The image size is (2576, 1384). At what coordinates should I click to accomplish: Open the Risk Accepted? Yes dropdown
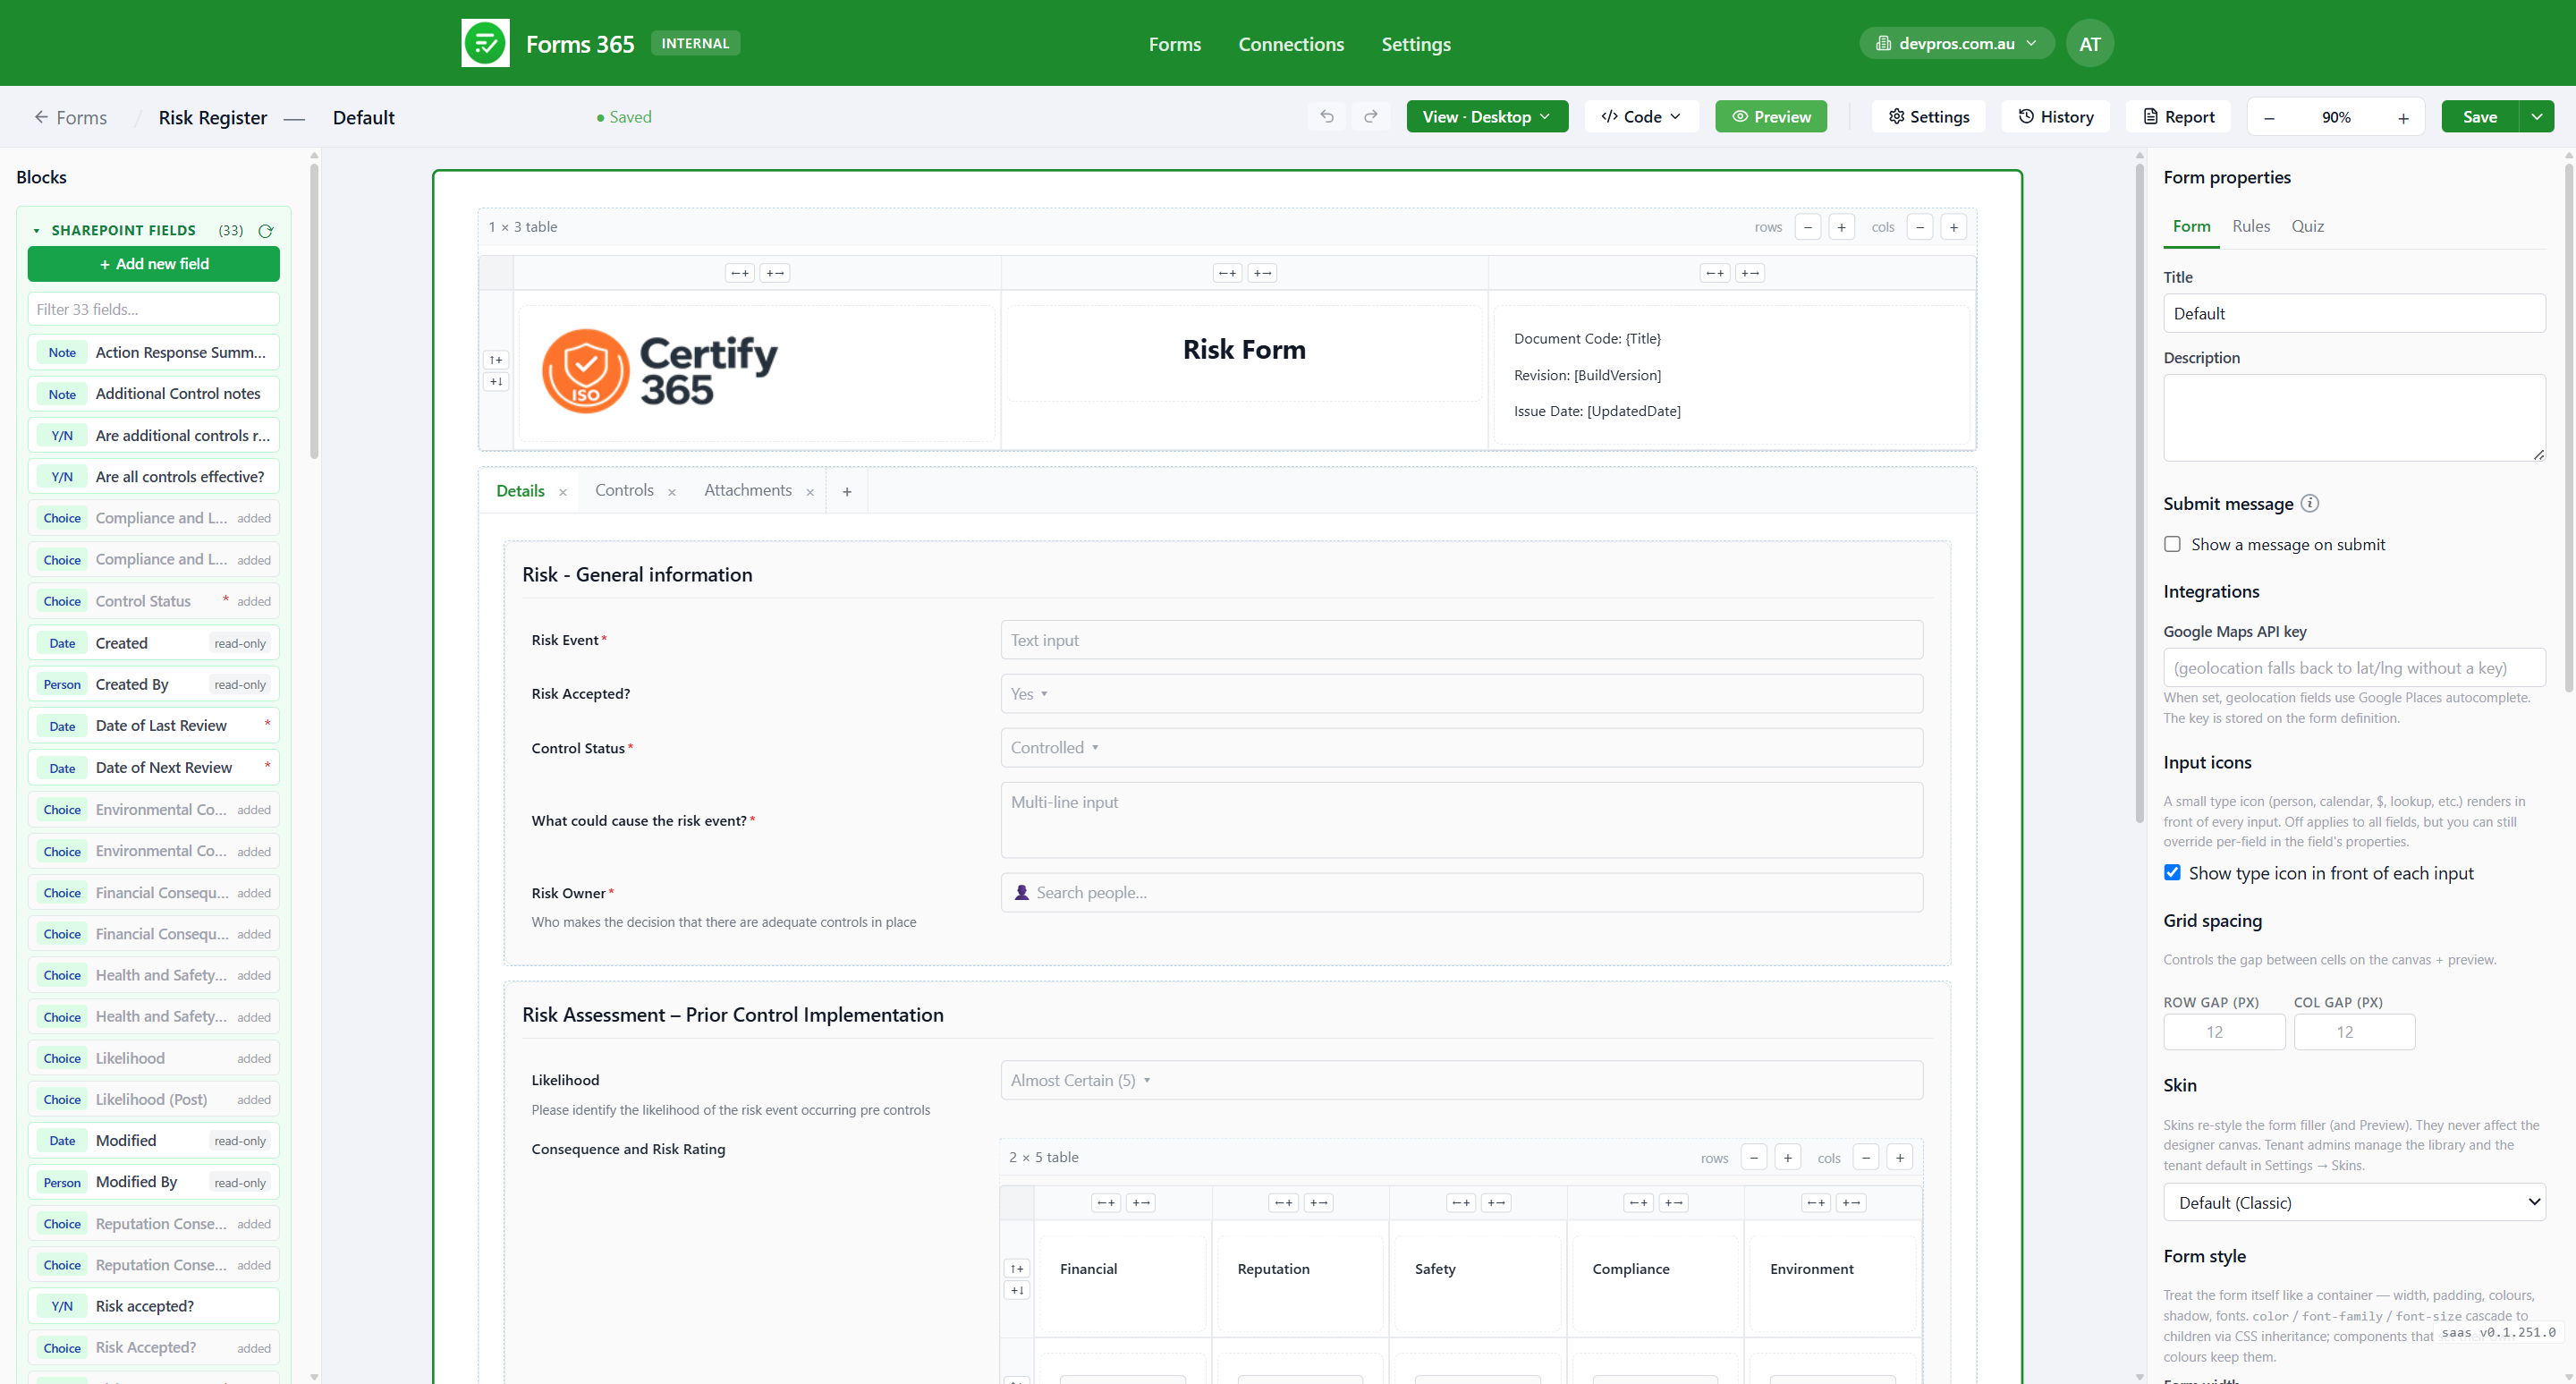click(x=1461, y=694)
